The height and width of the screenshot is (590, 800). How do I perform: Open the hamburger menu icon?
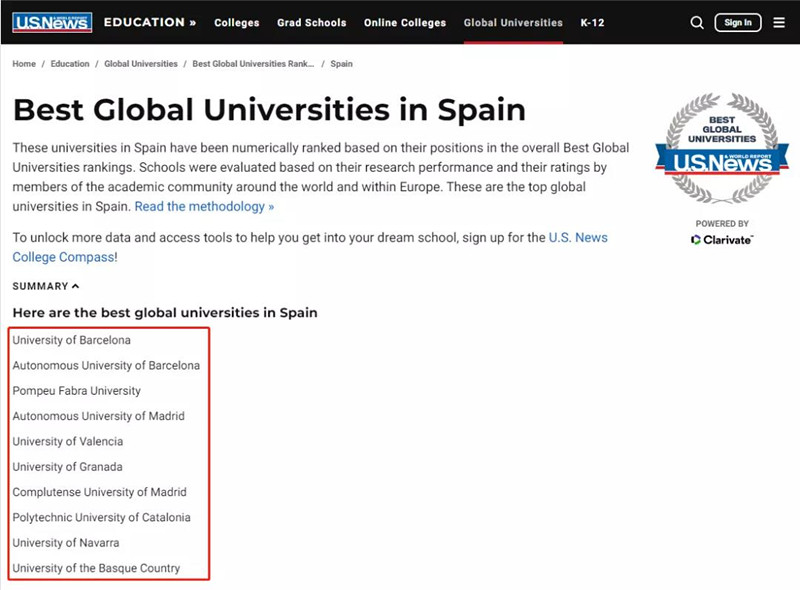(x=779, y=22)
